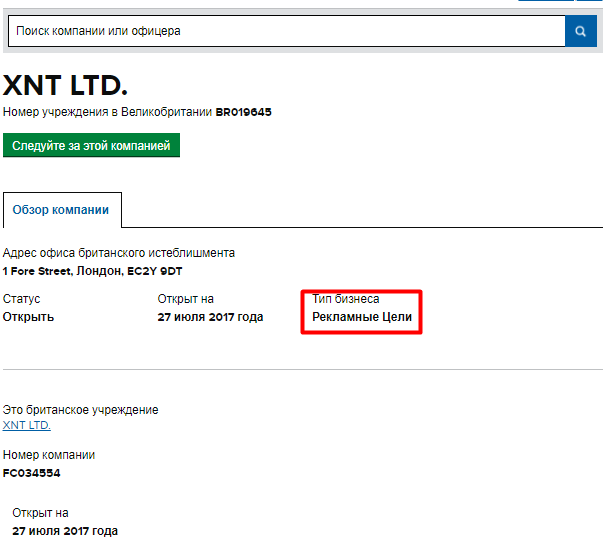Screen dimensions: 606x554
Task: Click the 'Открыт на' label beside 'Статус'
Action: point(185,299)
